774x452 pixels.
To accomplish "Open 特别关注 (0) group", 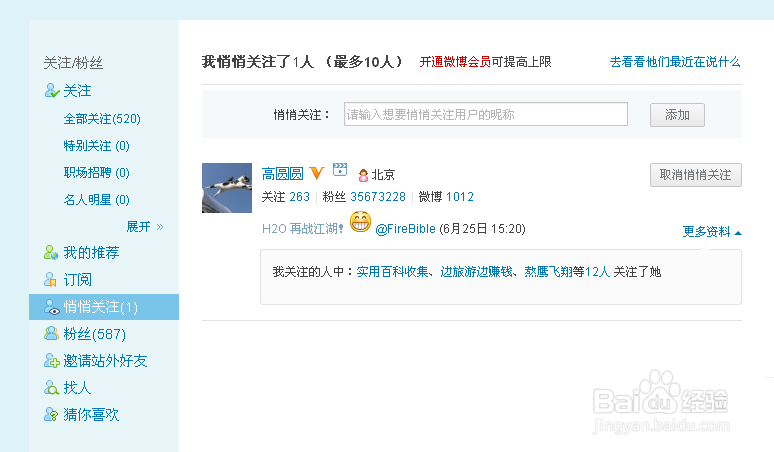I will click(x=96, y=146).
